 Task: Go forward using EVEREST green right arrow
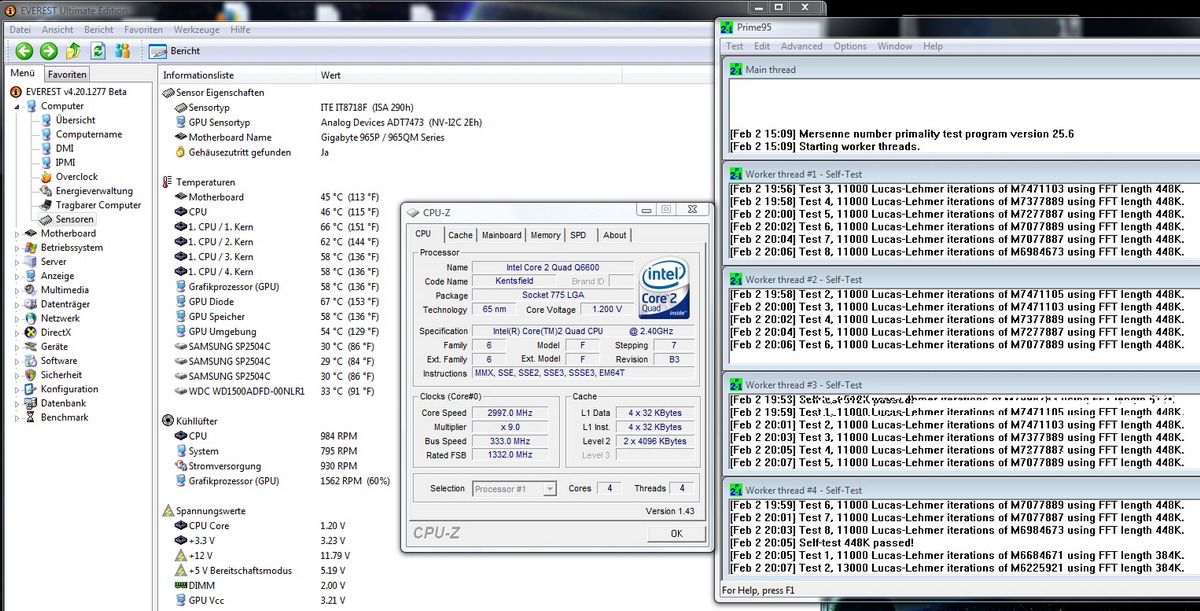pos(48,51)
